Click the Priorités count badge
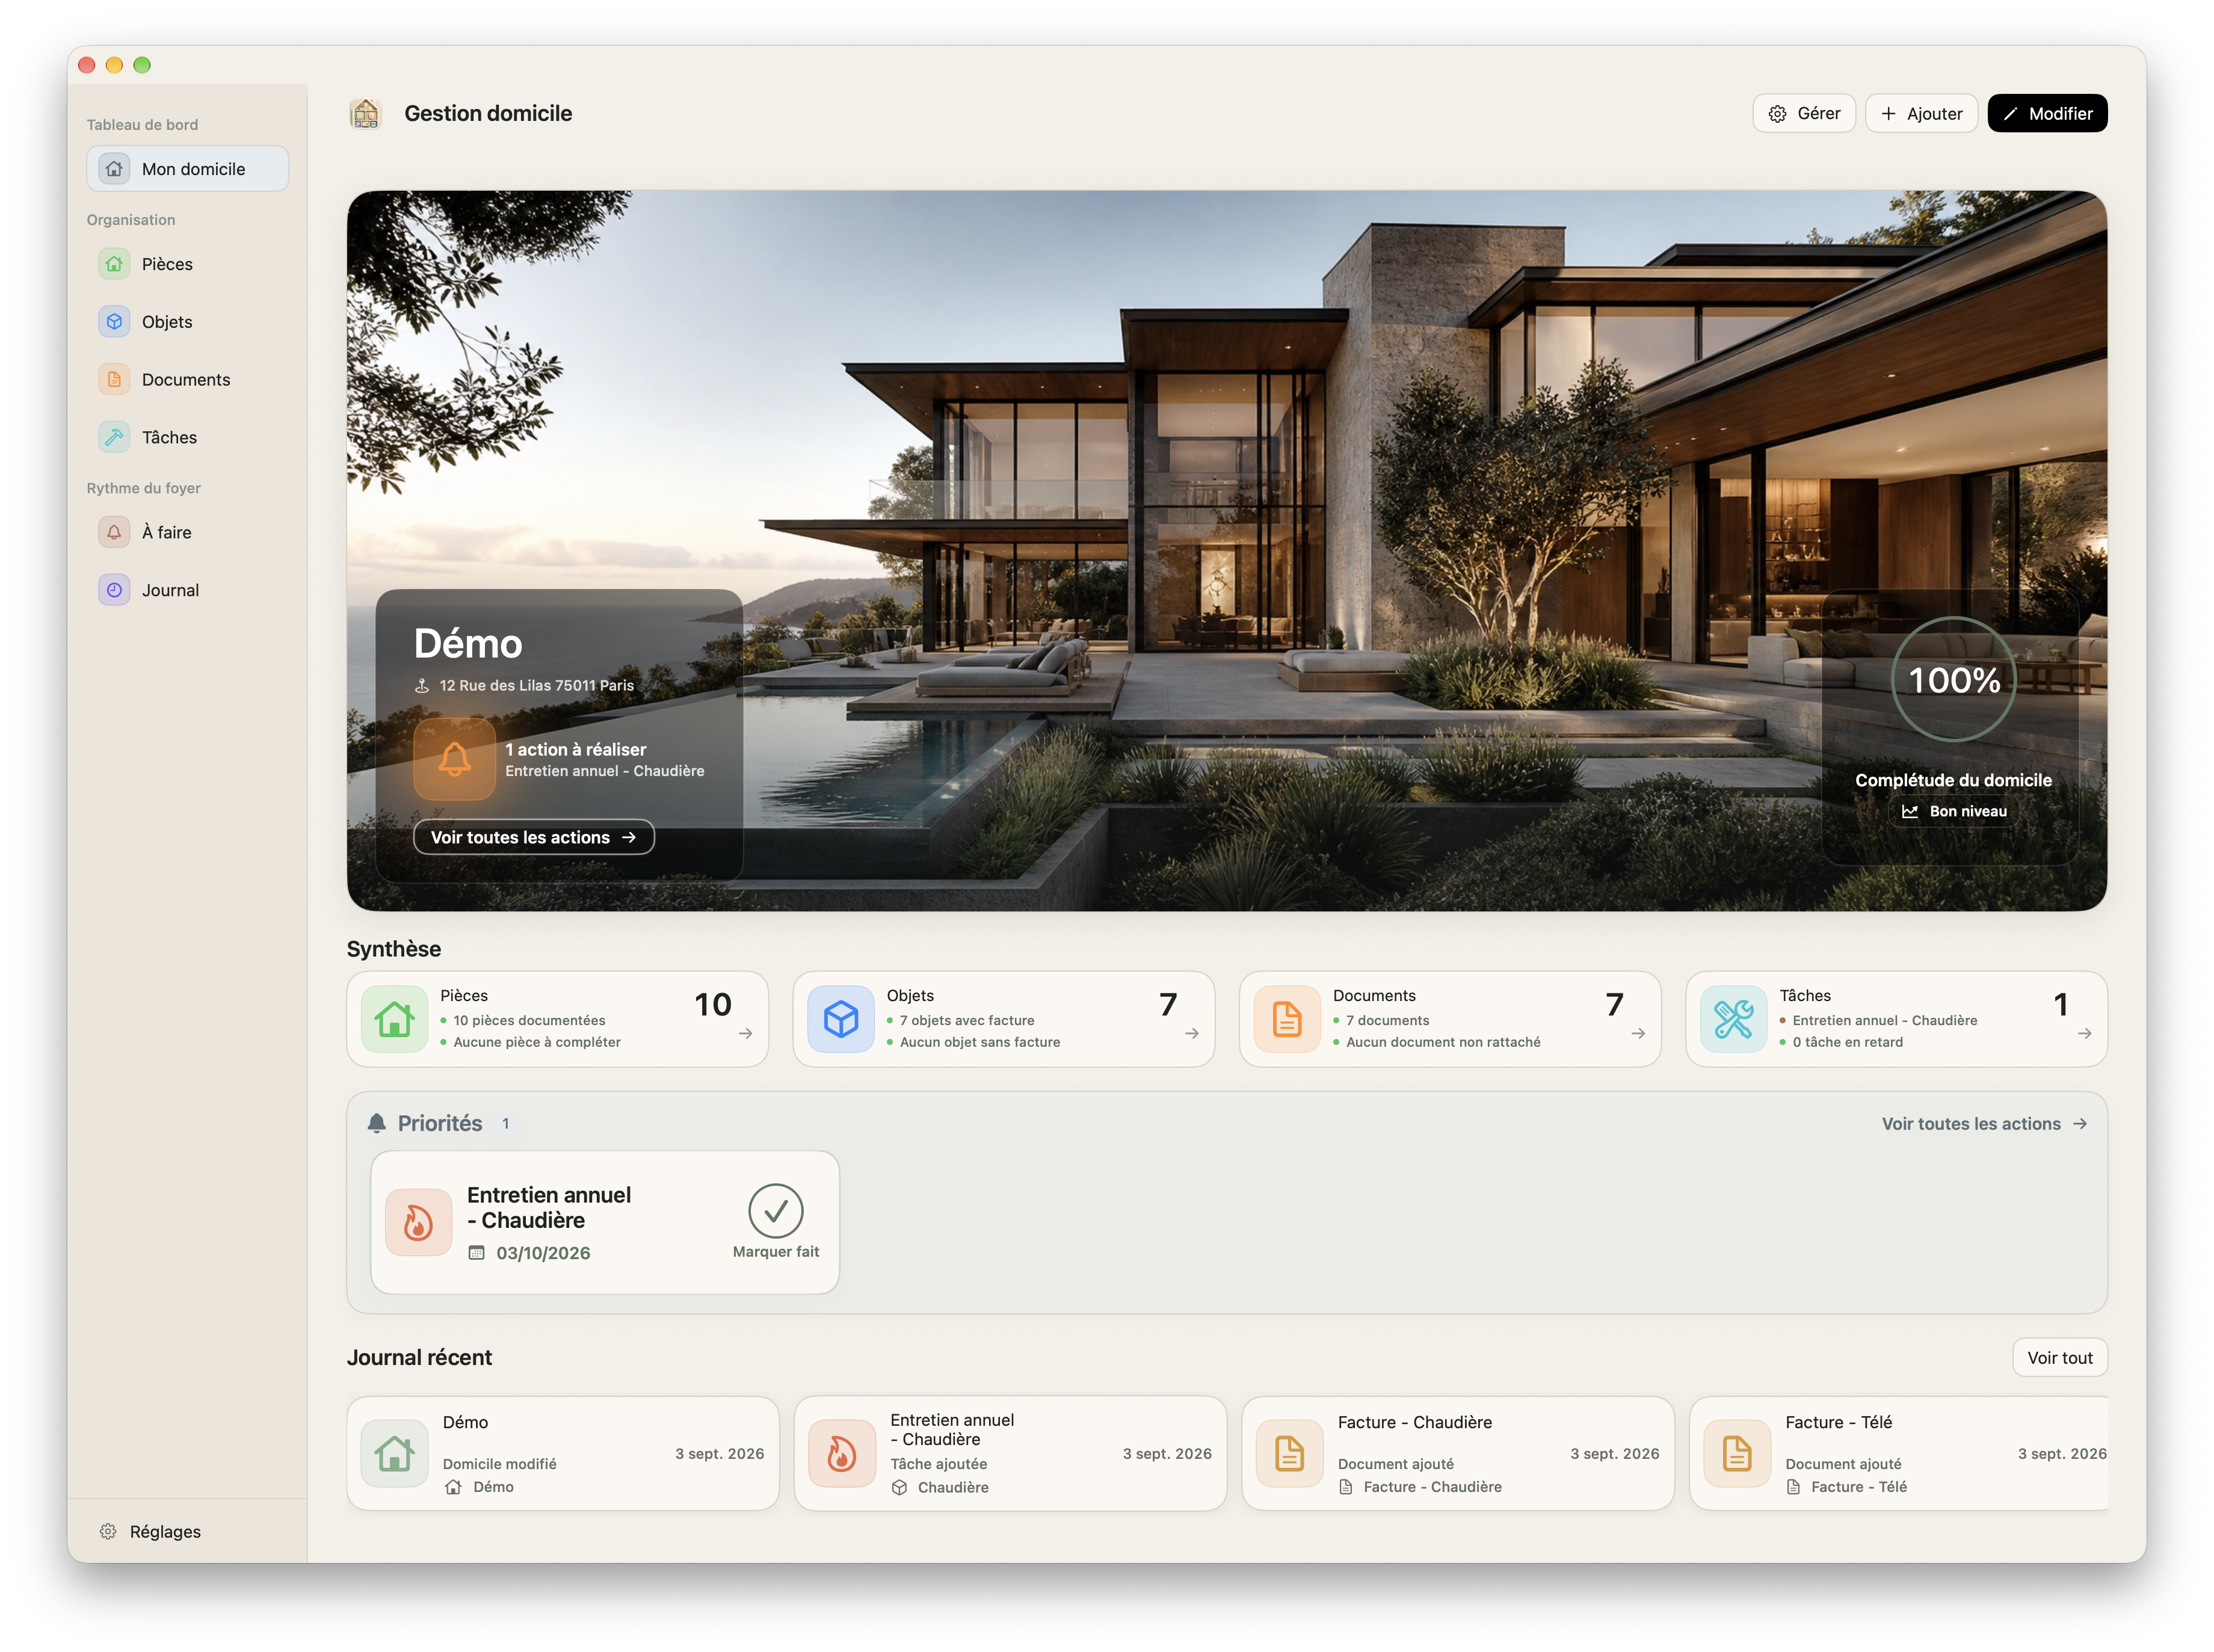2214x1652 pixels. 505,1123
